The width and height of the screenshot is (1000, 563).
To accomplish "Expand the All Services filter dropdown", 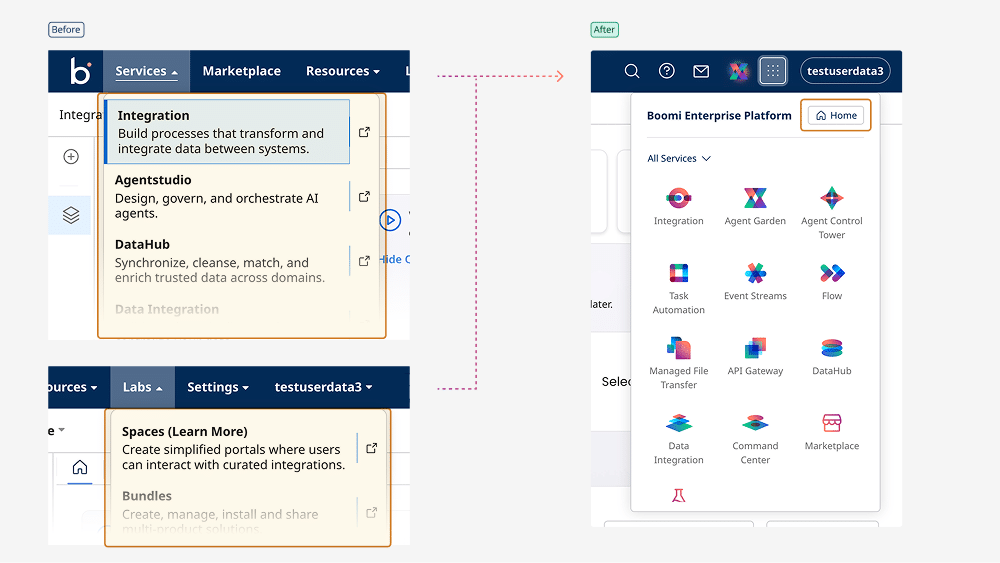I will click(679, 158).
